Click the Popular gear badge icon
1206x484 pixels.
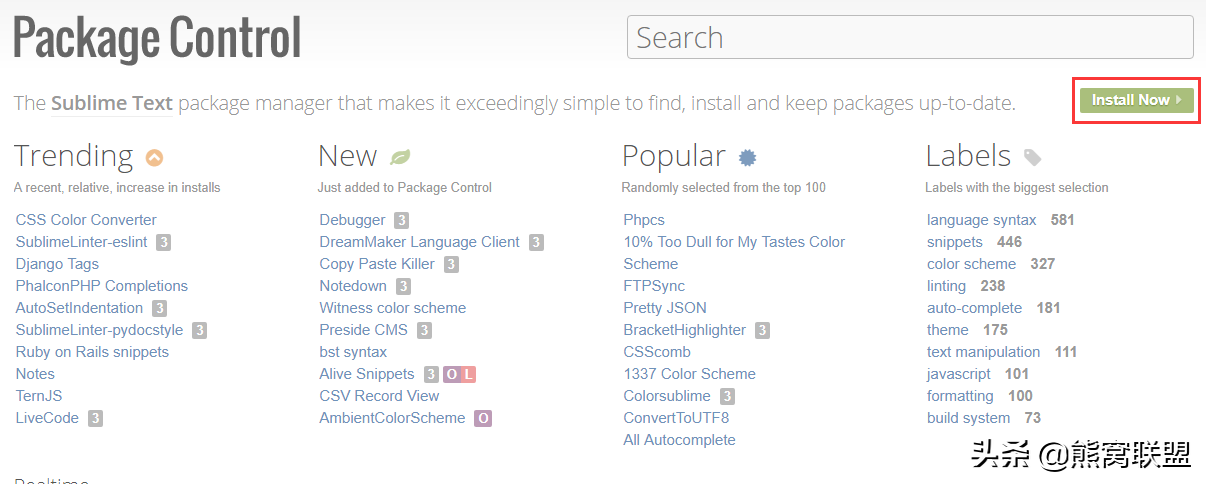(x=747, y=157)
